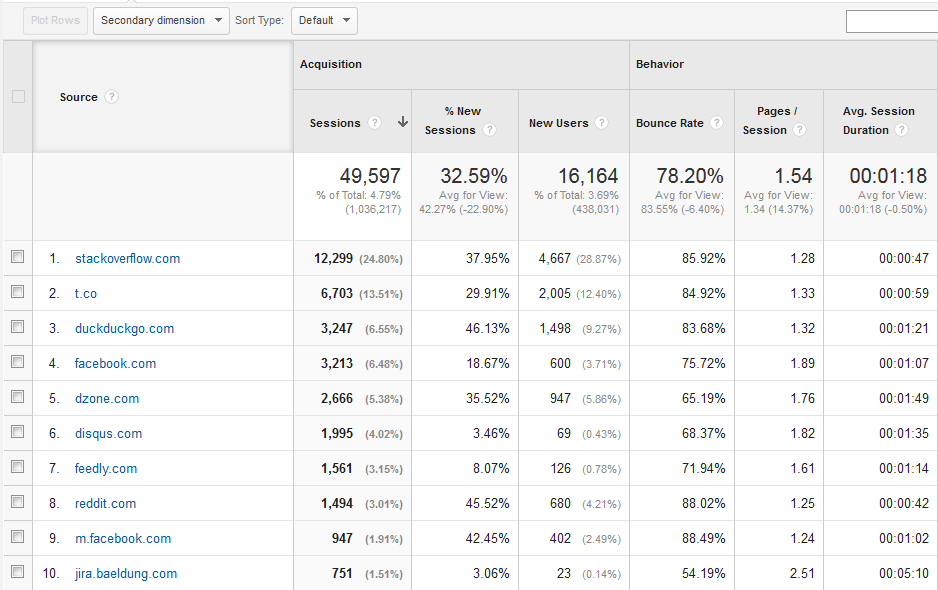
Task: Show help for Avg. Session Duration
Action: click(x=902, y=130)
